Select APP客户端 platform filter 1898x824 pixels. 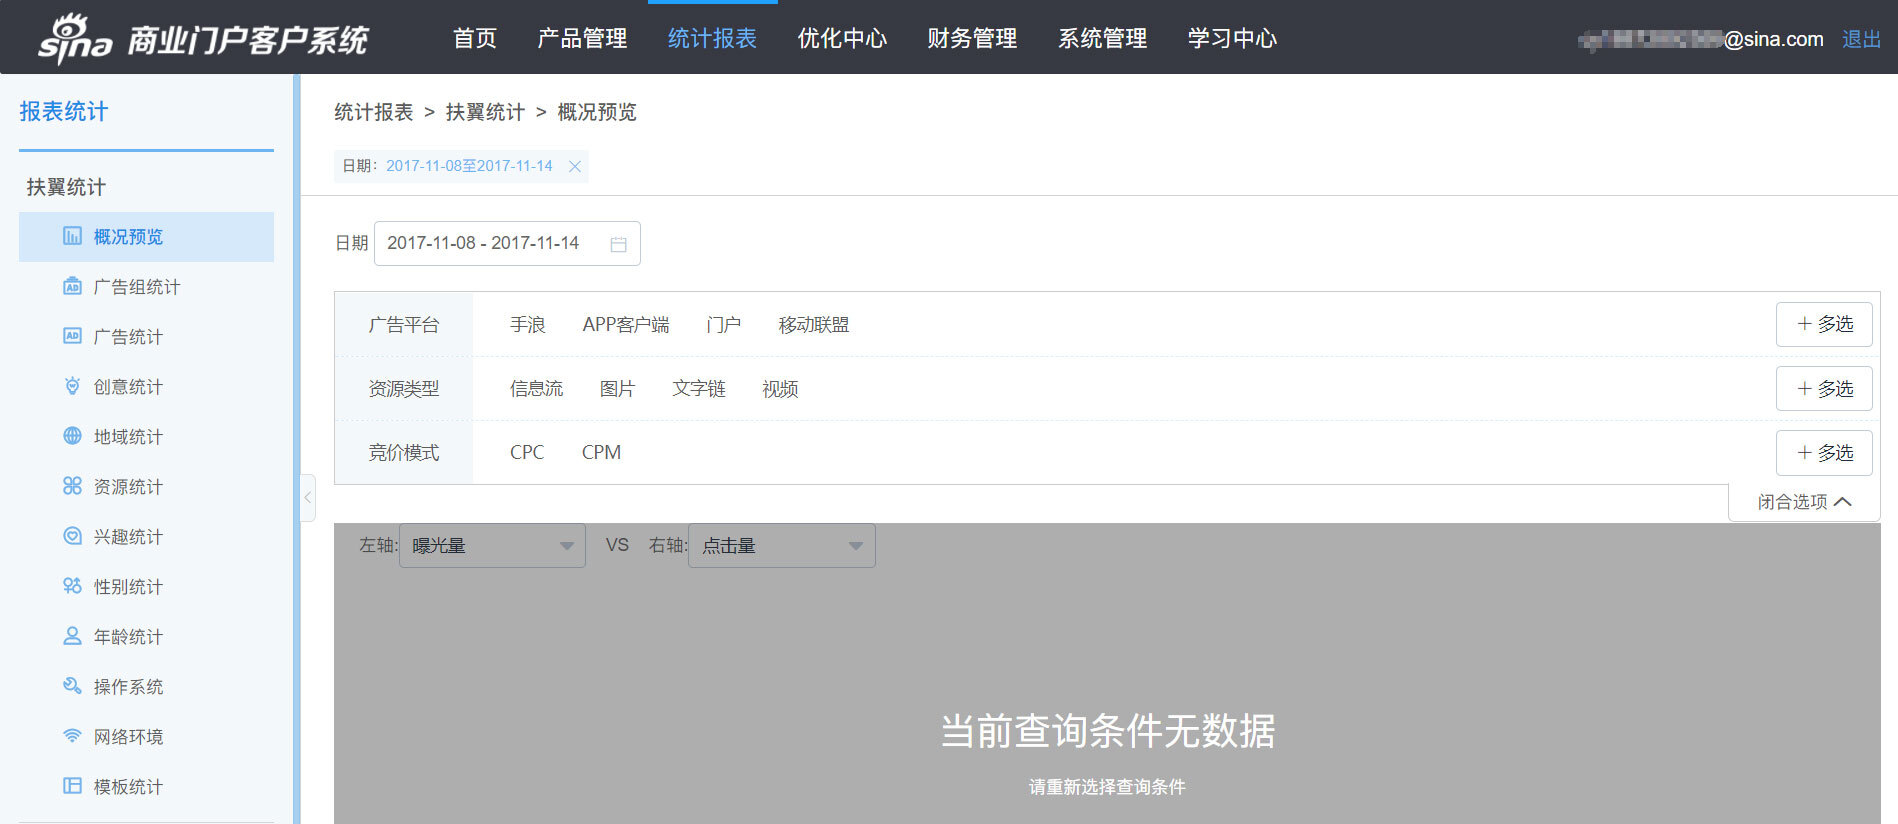pos(626,325)
